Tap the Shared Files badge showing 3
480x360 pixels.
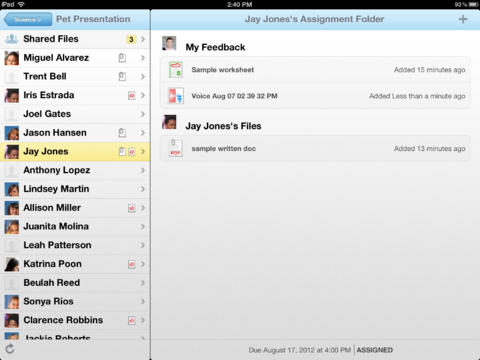(131, 39)
